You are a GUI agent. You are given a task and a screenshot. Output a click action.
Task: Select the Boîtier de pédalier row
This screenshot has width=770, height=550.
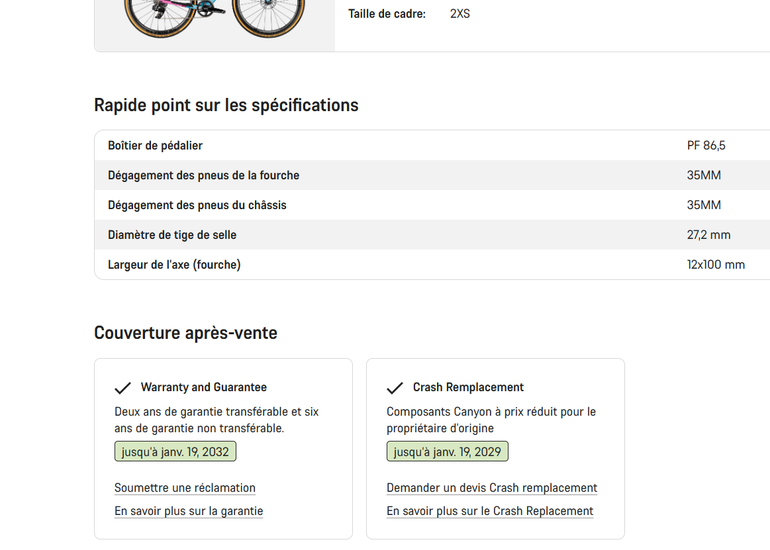pyautogui.click(x=432, y=145)
